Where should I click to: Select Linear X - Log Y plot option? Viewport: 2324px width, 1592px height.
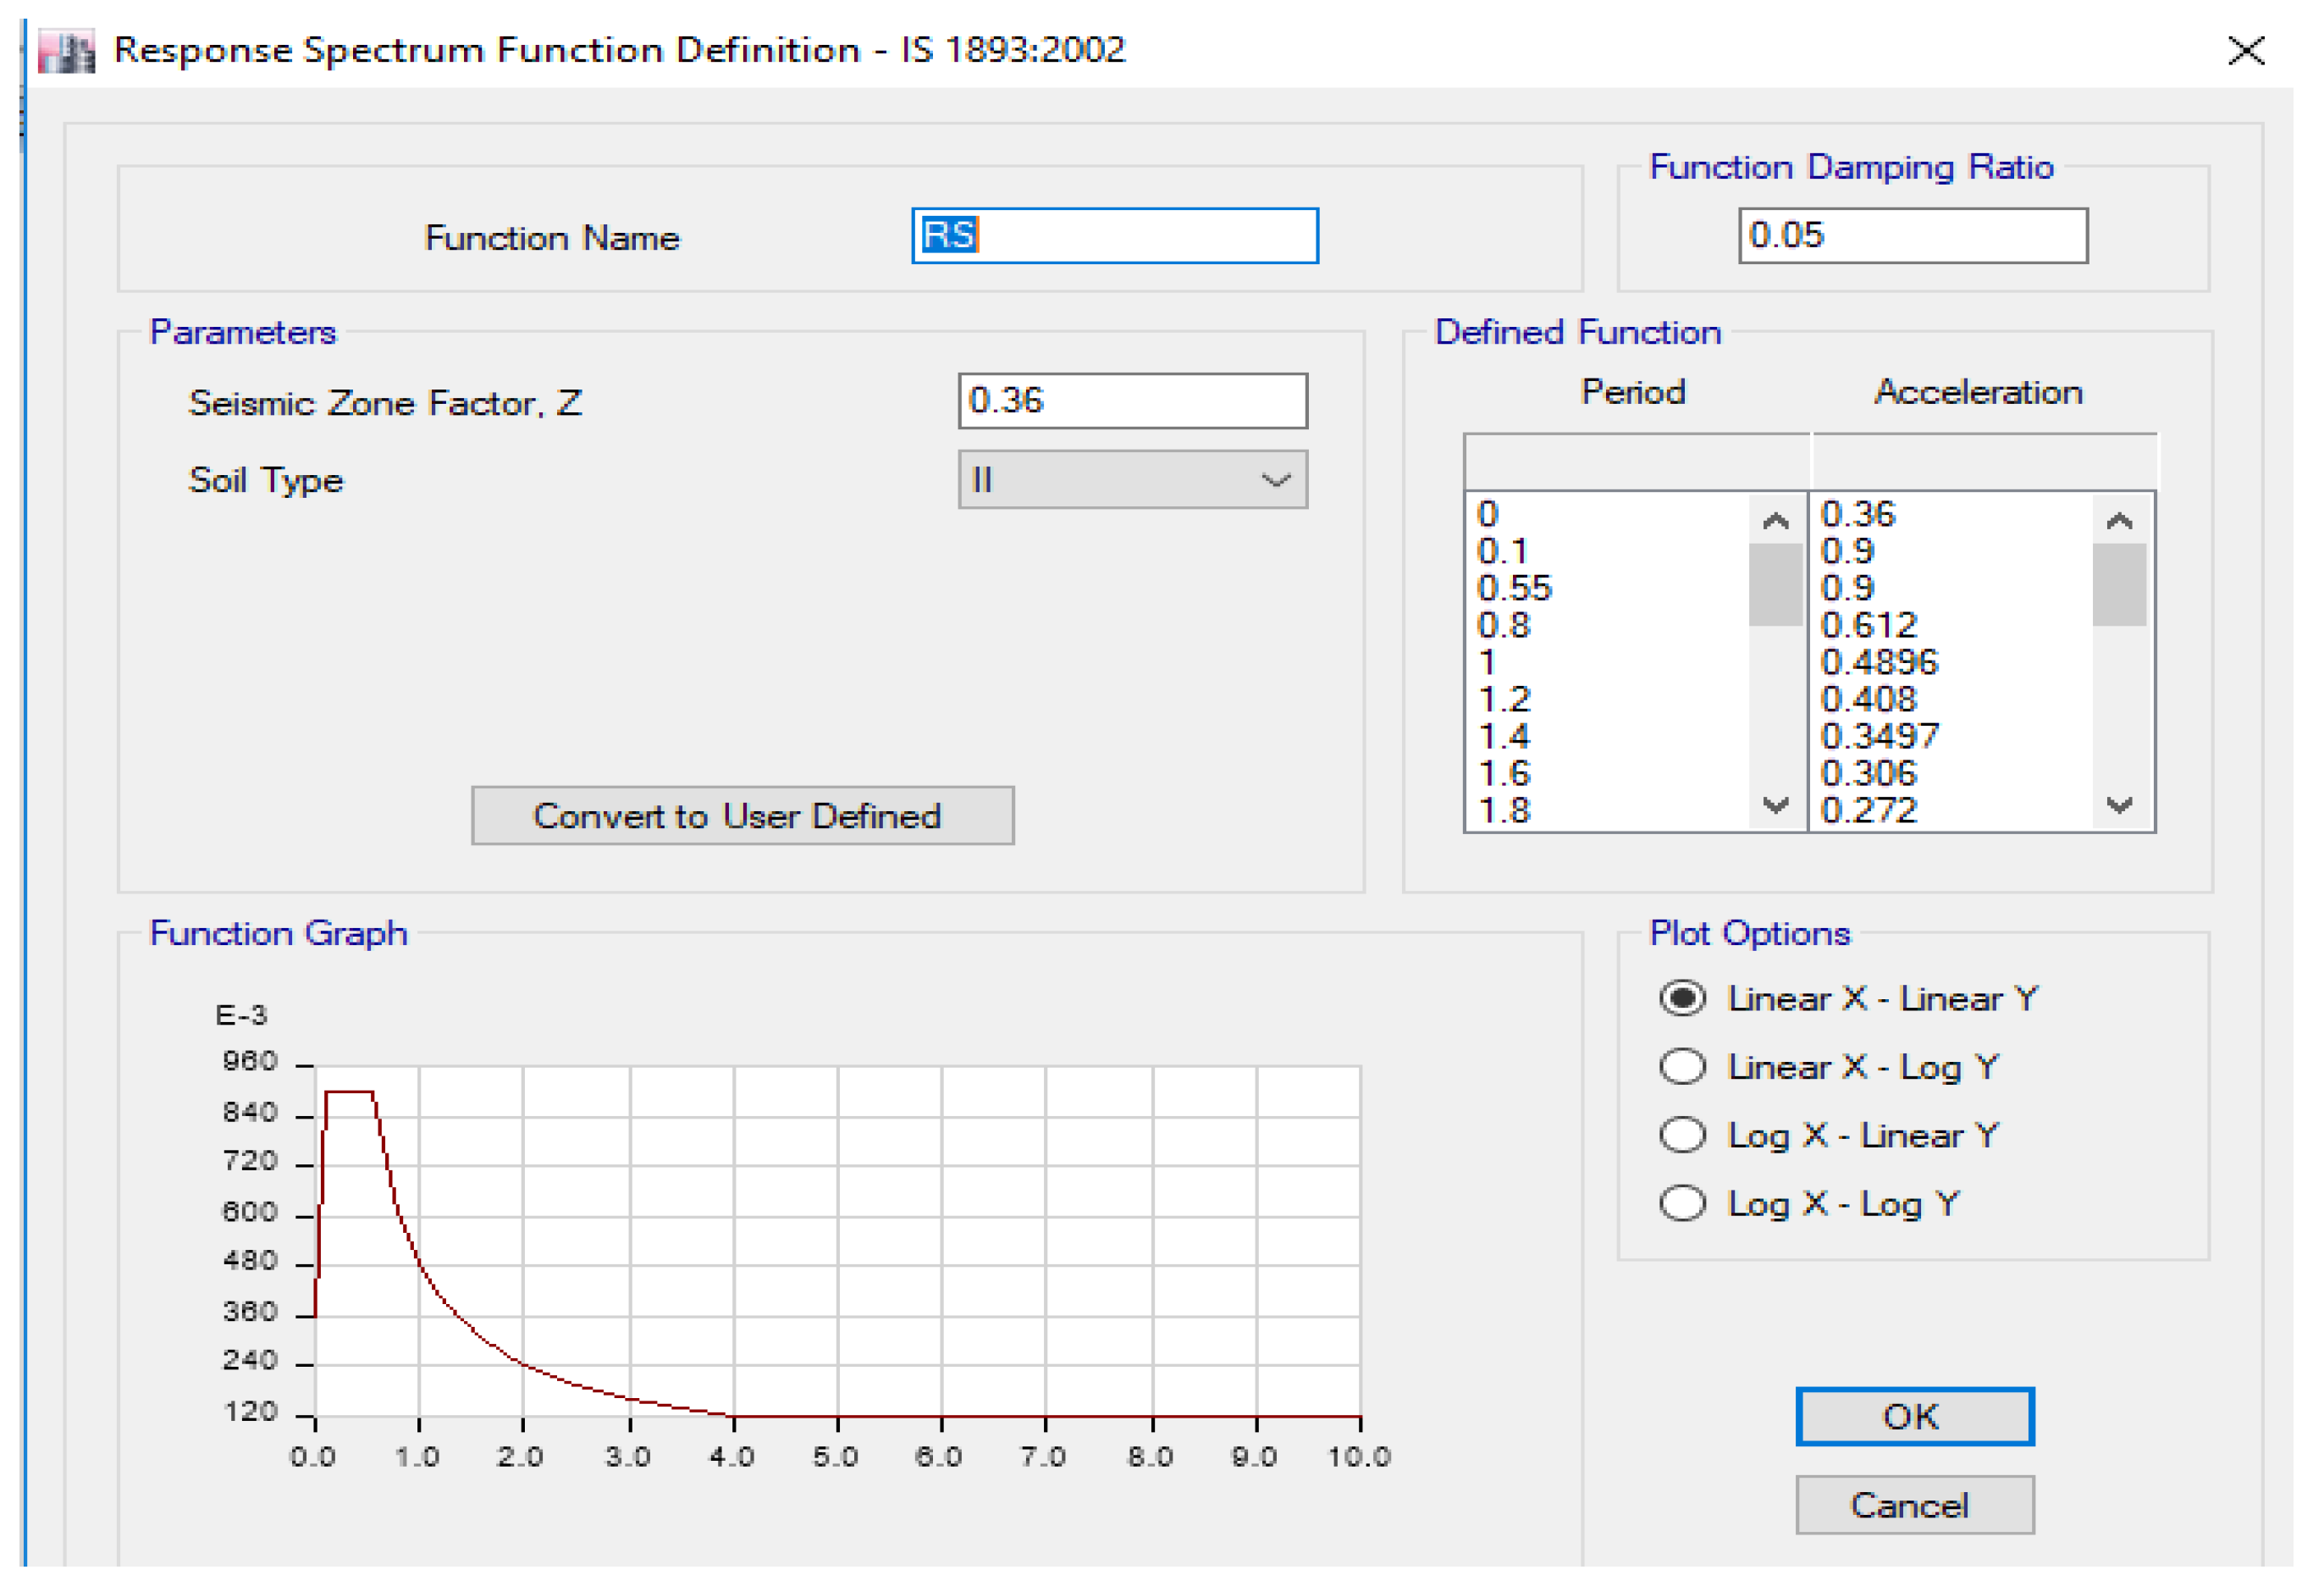pos(1683,1066)
